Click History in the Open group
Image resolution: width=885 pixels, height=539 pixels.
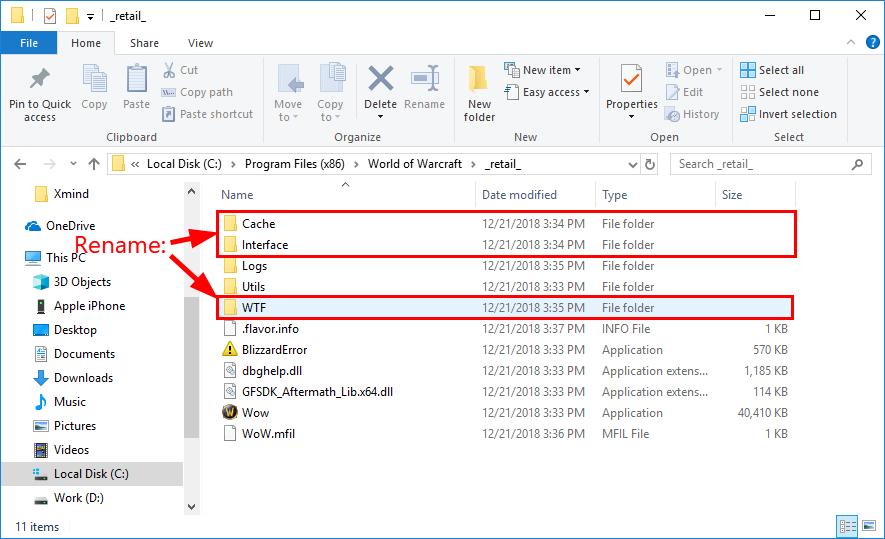(692, 114)
